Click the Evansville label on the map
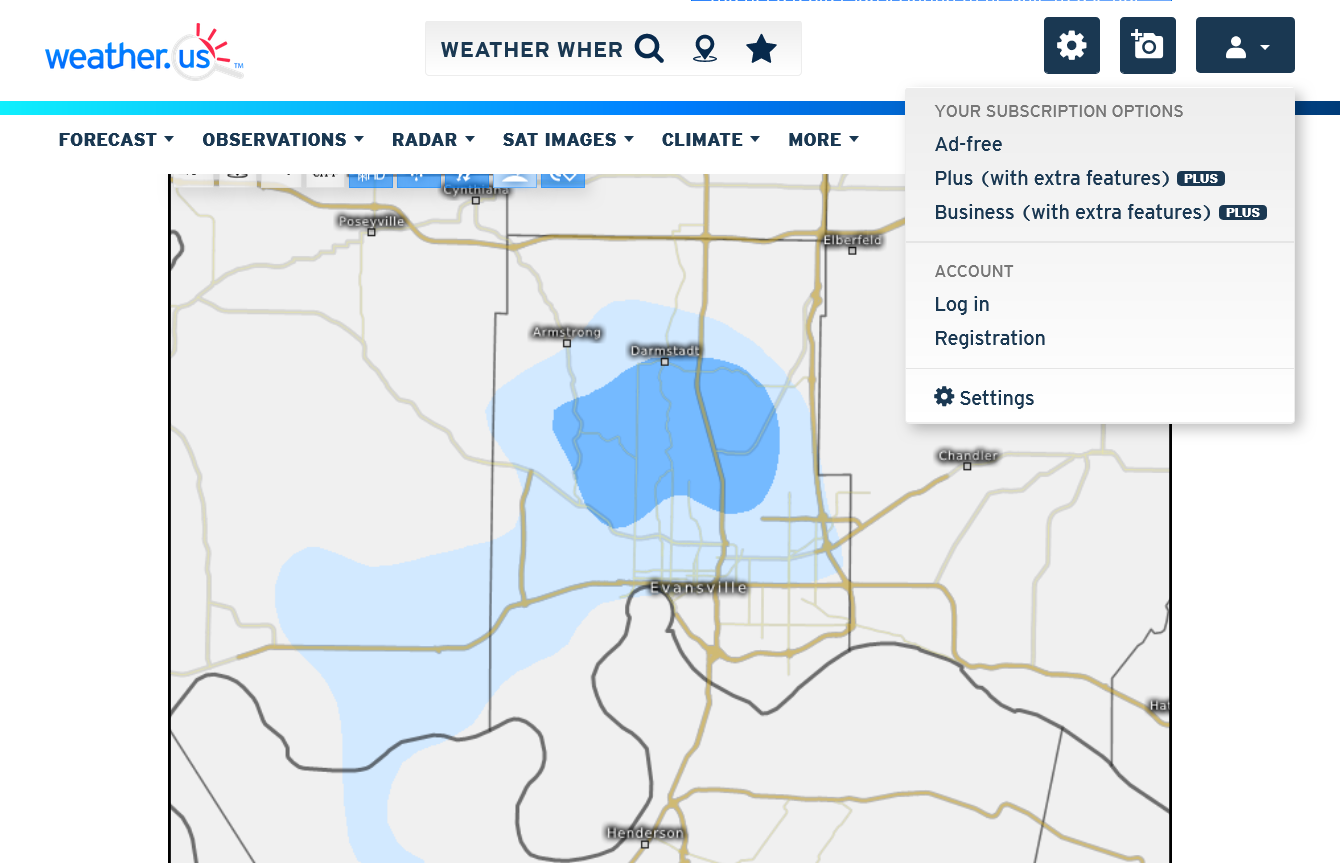 coord(699,587)
